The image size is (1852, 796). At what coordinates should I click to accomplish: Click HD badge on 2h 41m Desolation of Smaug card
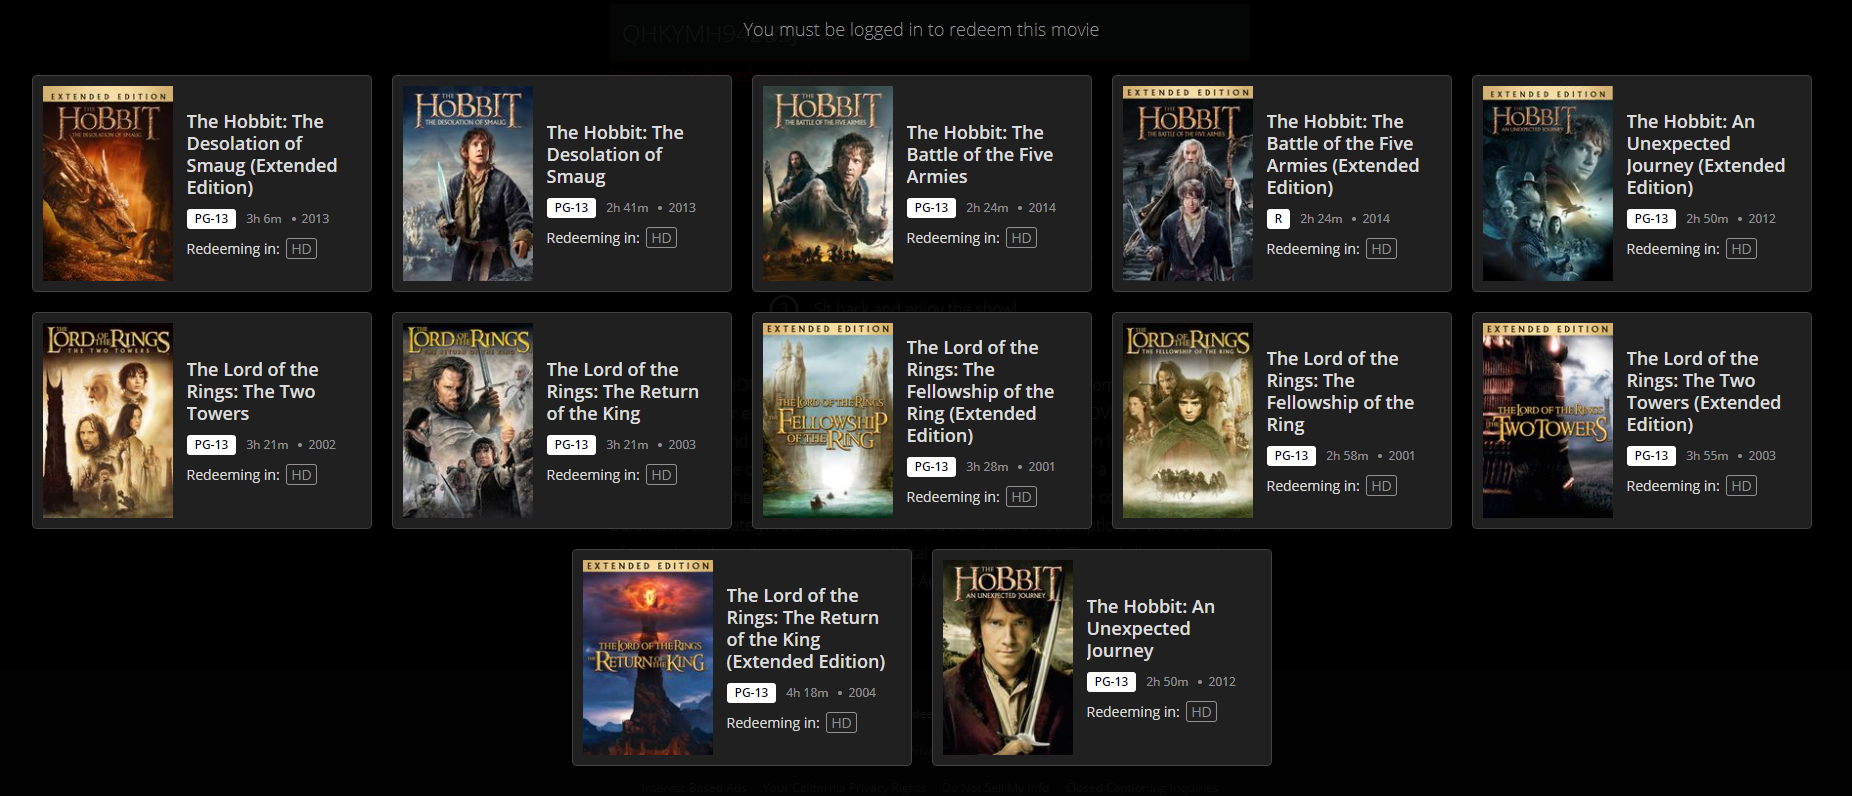[x=661, y=238]
